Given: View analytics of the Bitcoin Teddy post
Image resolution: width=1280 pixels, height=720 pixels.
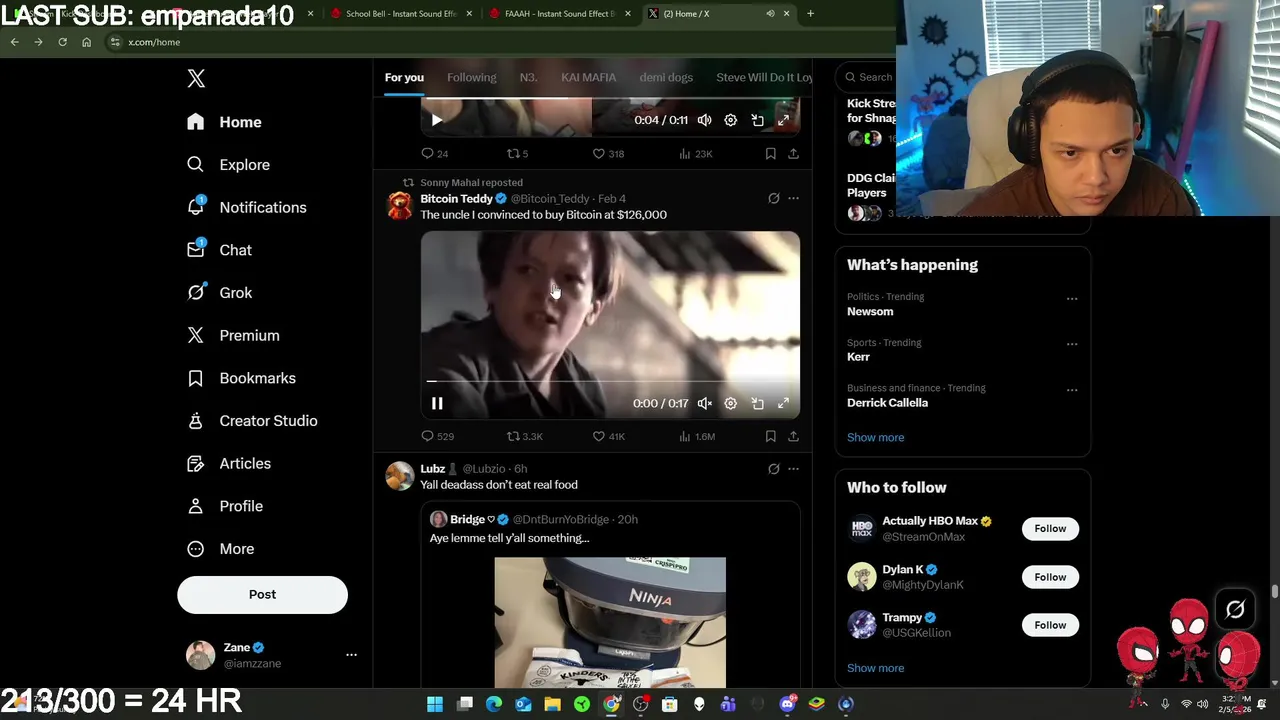Looking at the screenshot, I should pos(697,436).
